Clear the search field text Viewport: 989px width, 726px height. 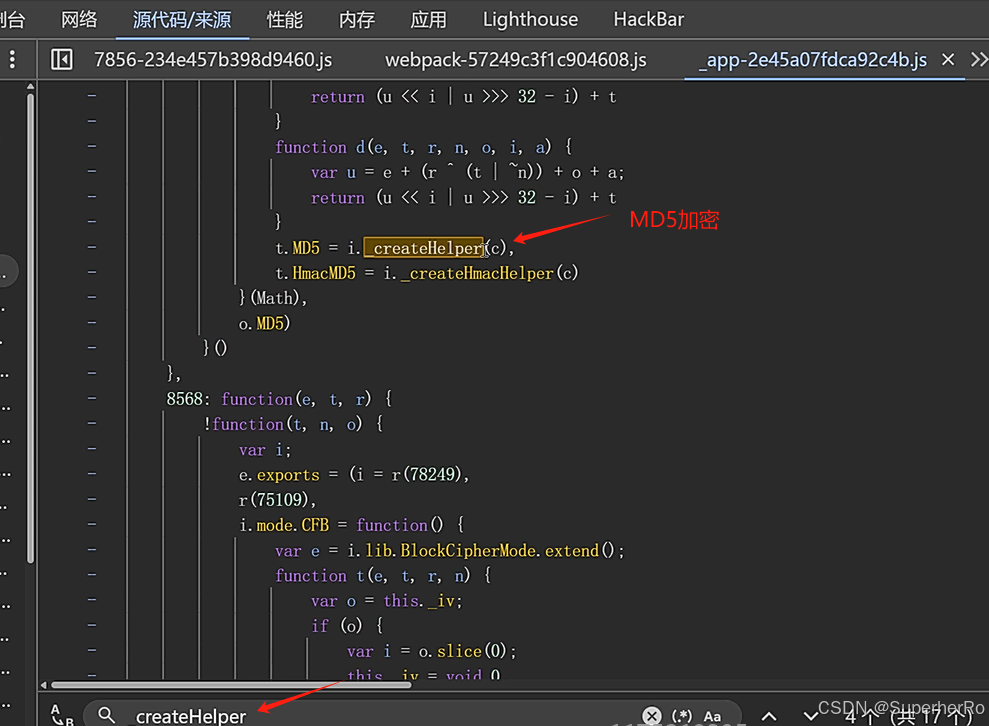pos(652,716)
